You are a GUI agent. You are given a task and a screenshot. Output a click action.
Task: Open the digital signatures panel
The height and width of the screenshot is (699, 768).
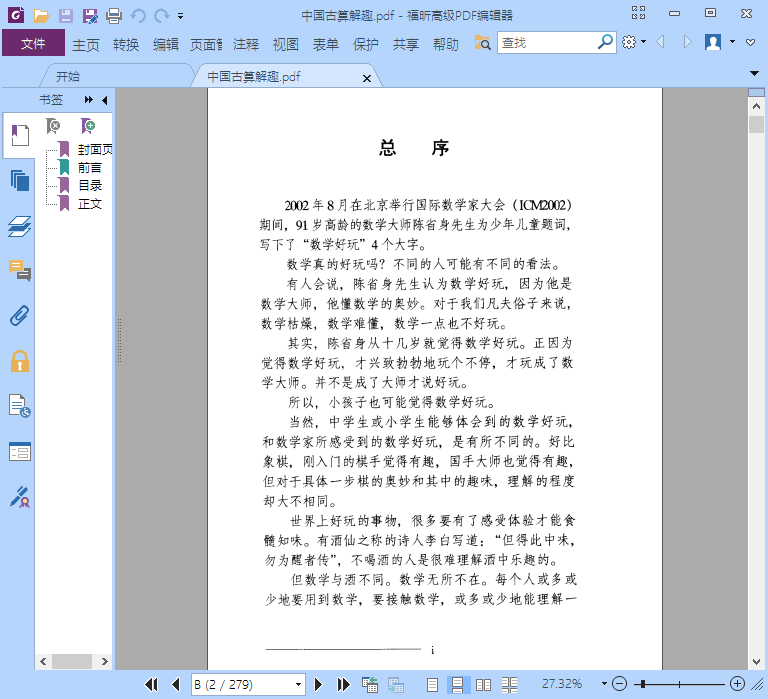(20, 497)
